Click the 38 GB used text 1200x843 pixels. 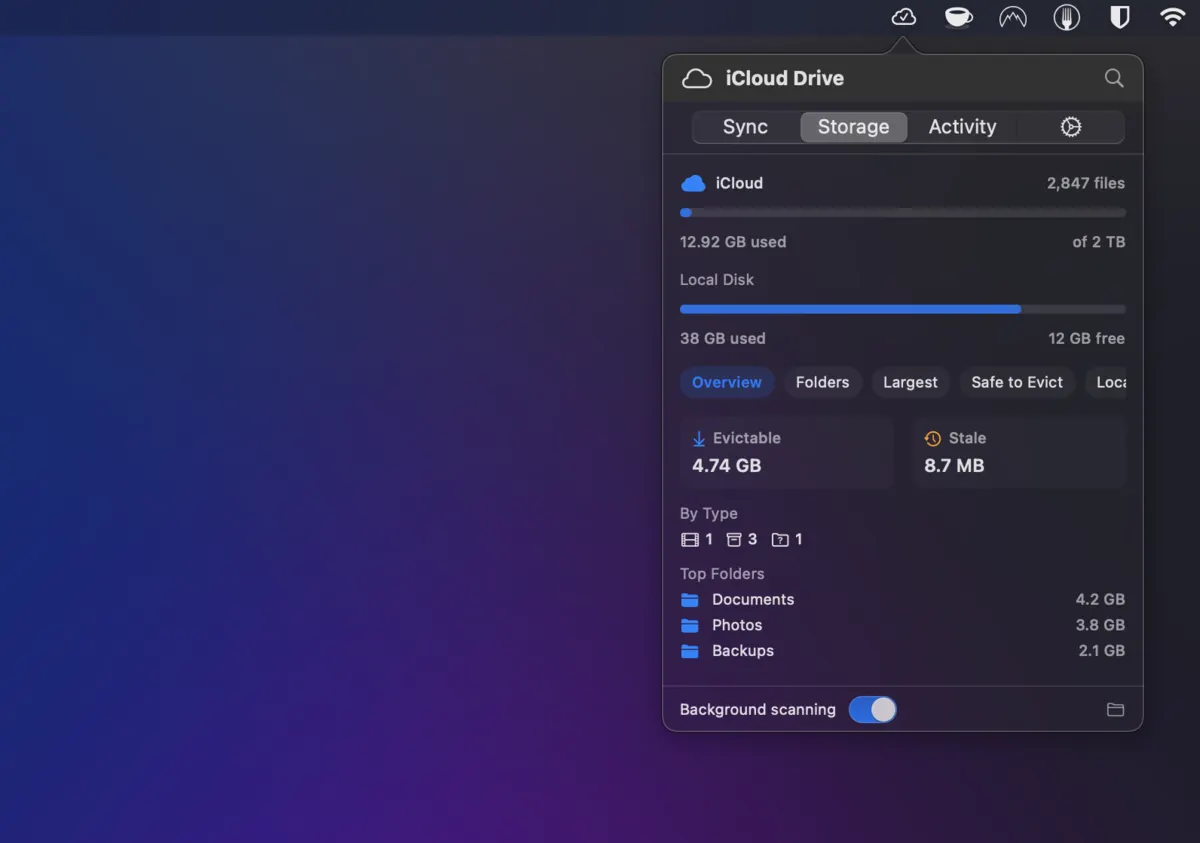tap(723, 339)
